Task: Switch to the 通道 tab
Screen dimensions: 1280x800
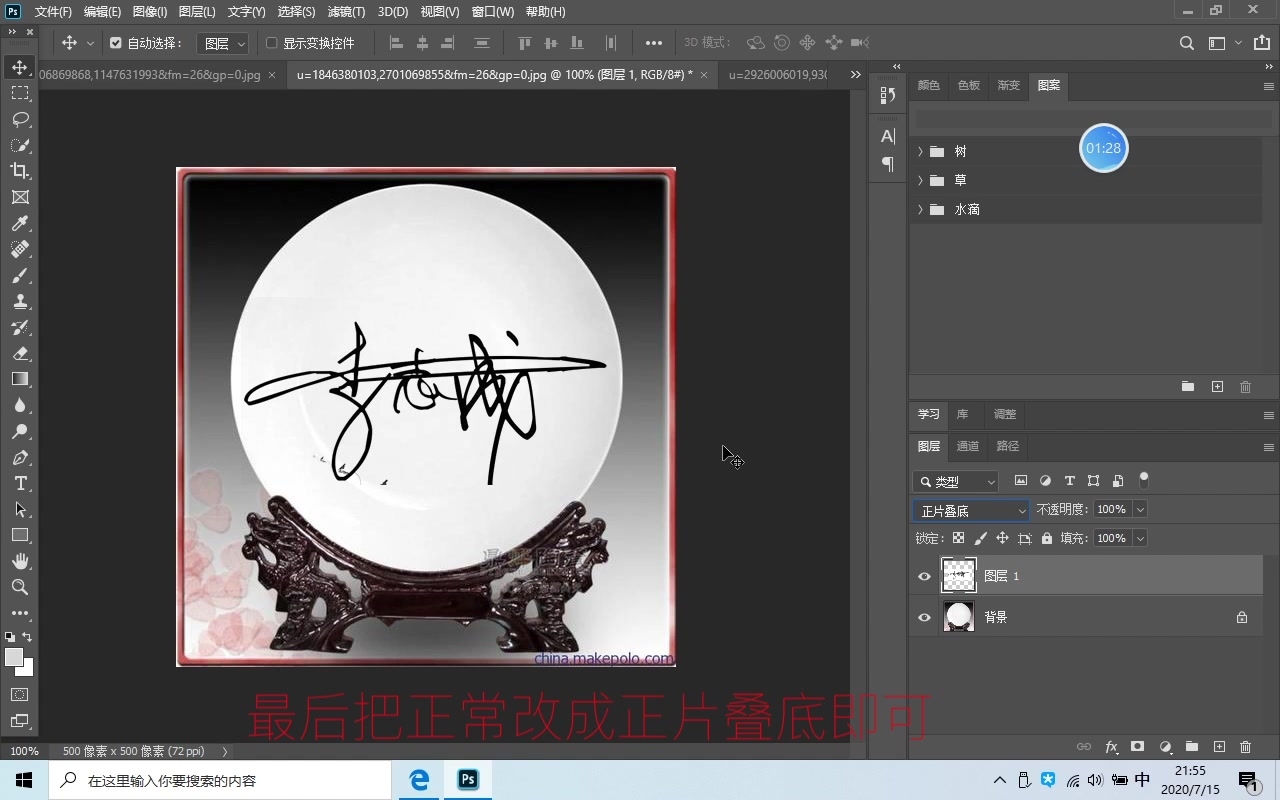Action: click(x=968, y=446)
